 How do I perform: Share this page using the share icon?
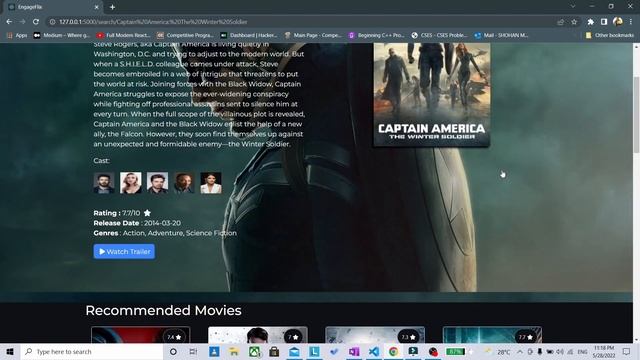click(560, 22)
